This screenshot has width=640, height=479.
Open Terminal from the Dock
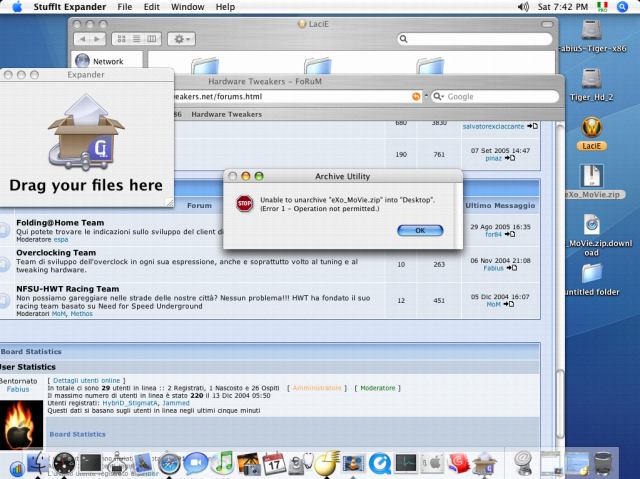click(90, 463)
